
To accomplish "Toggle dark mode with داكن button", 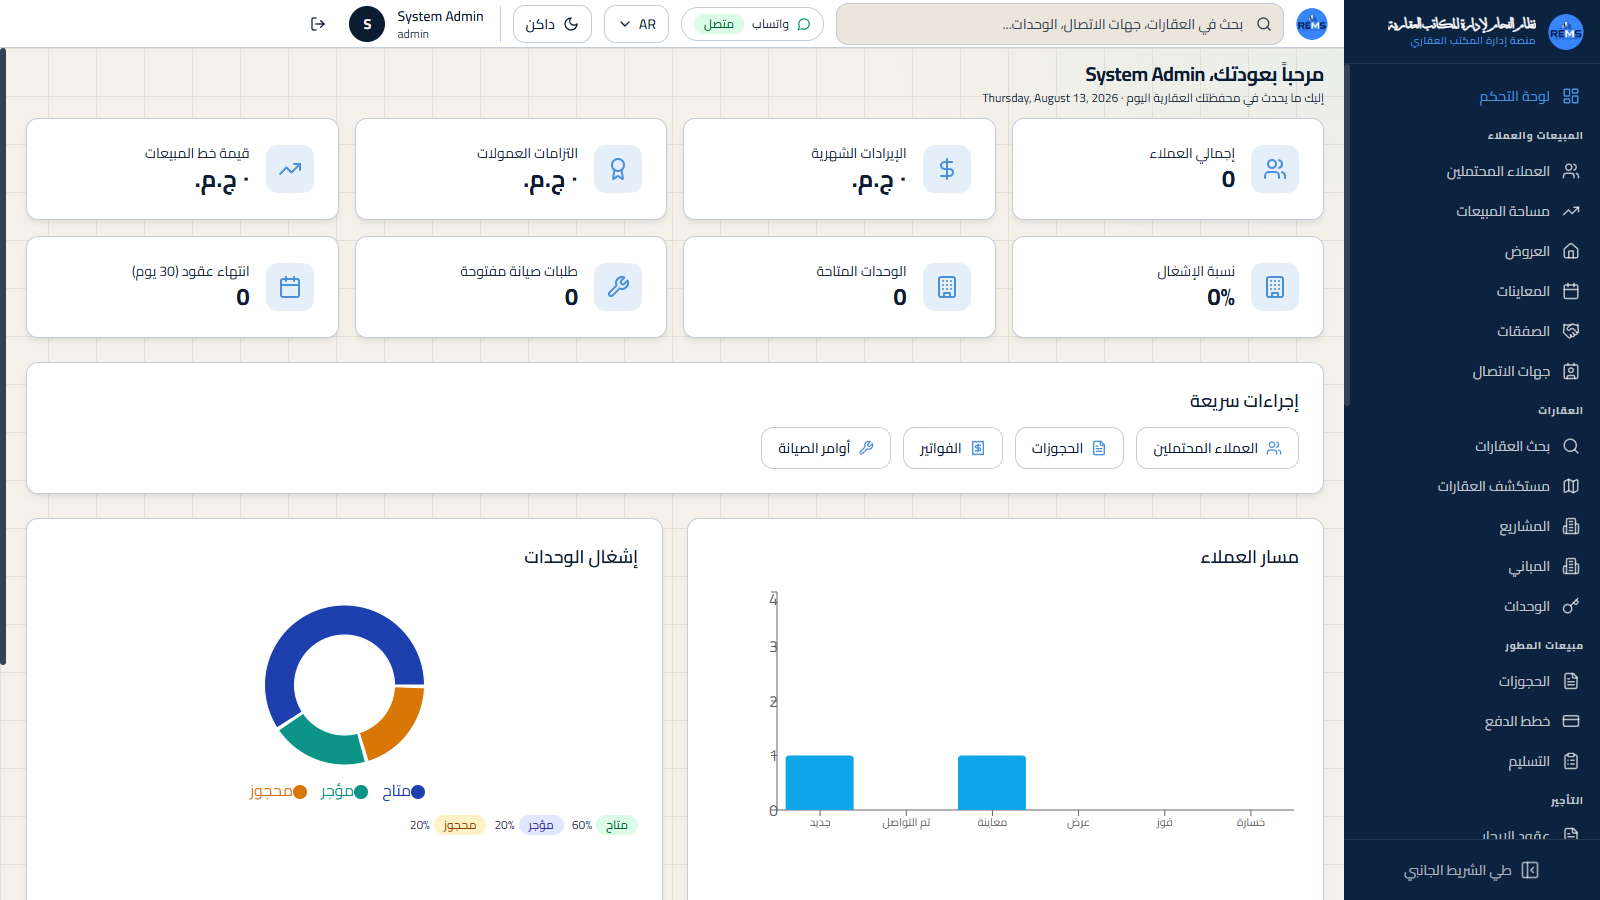I will click(x=552, y=24).
